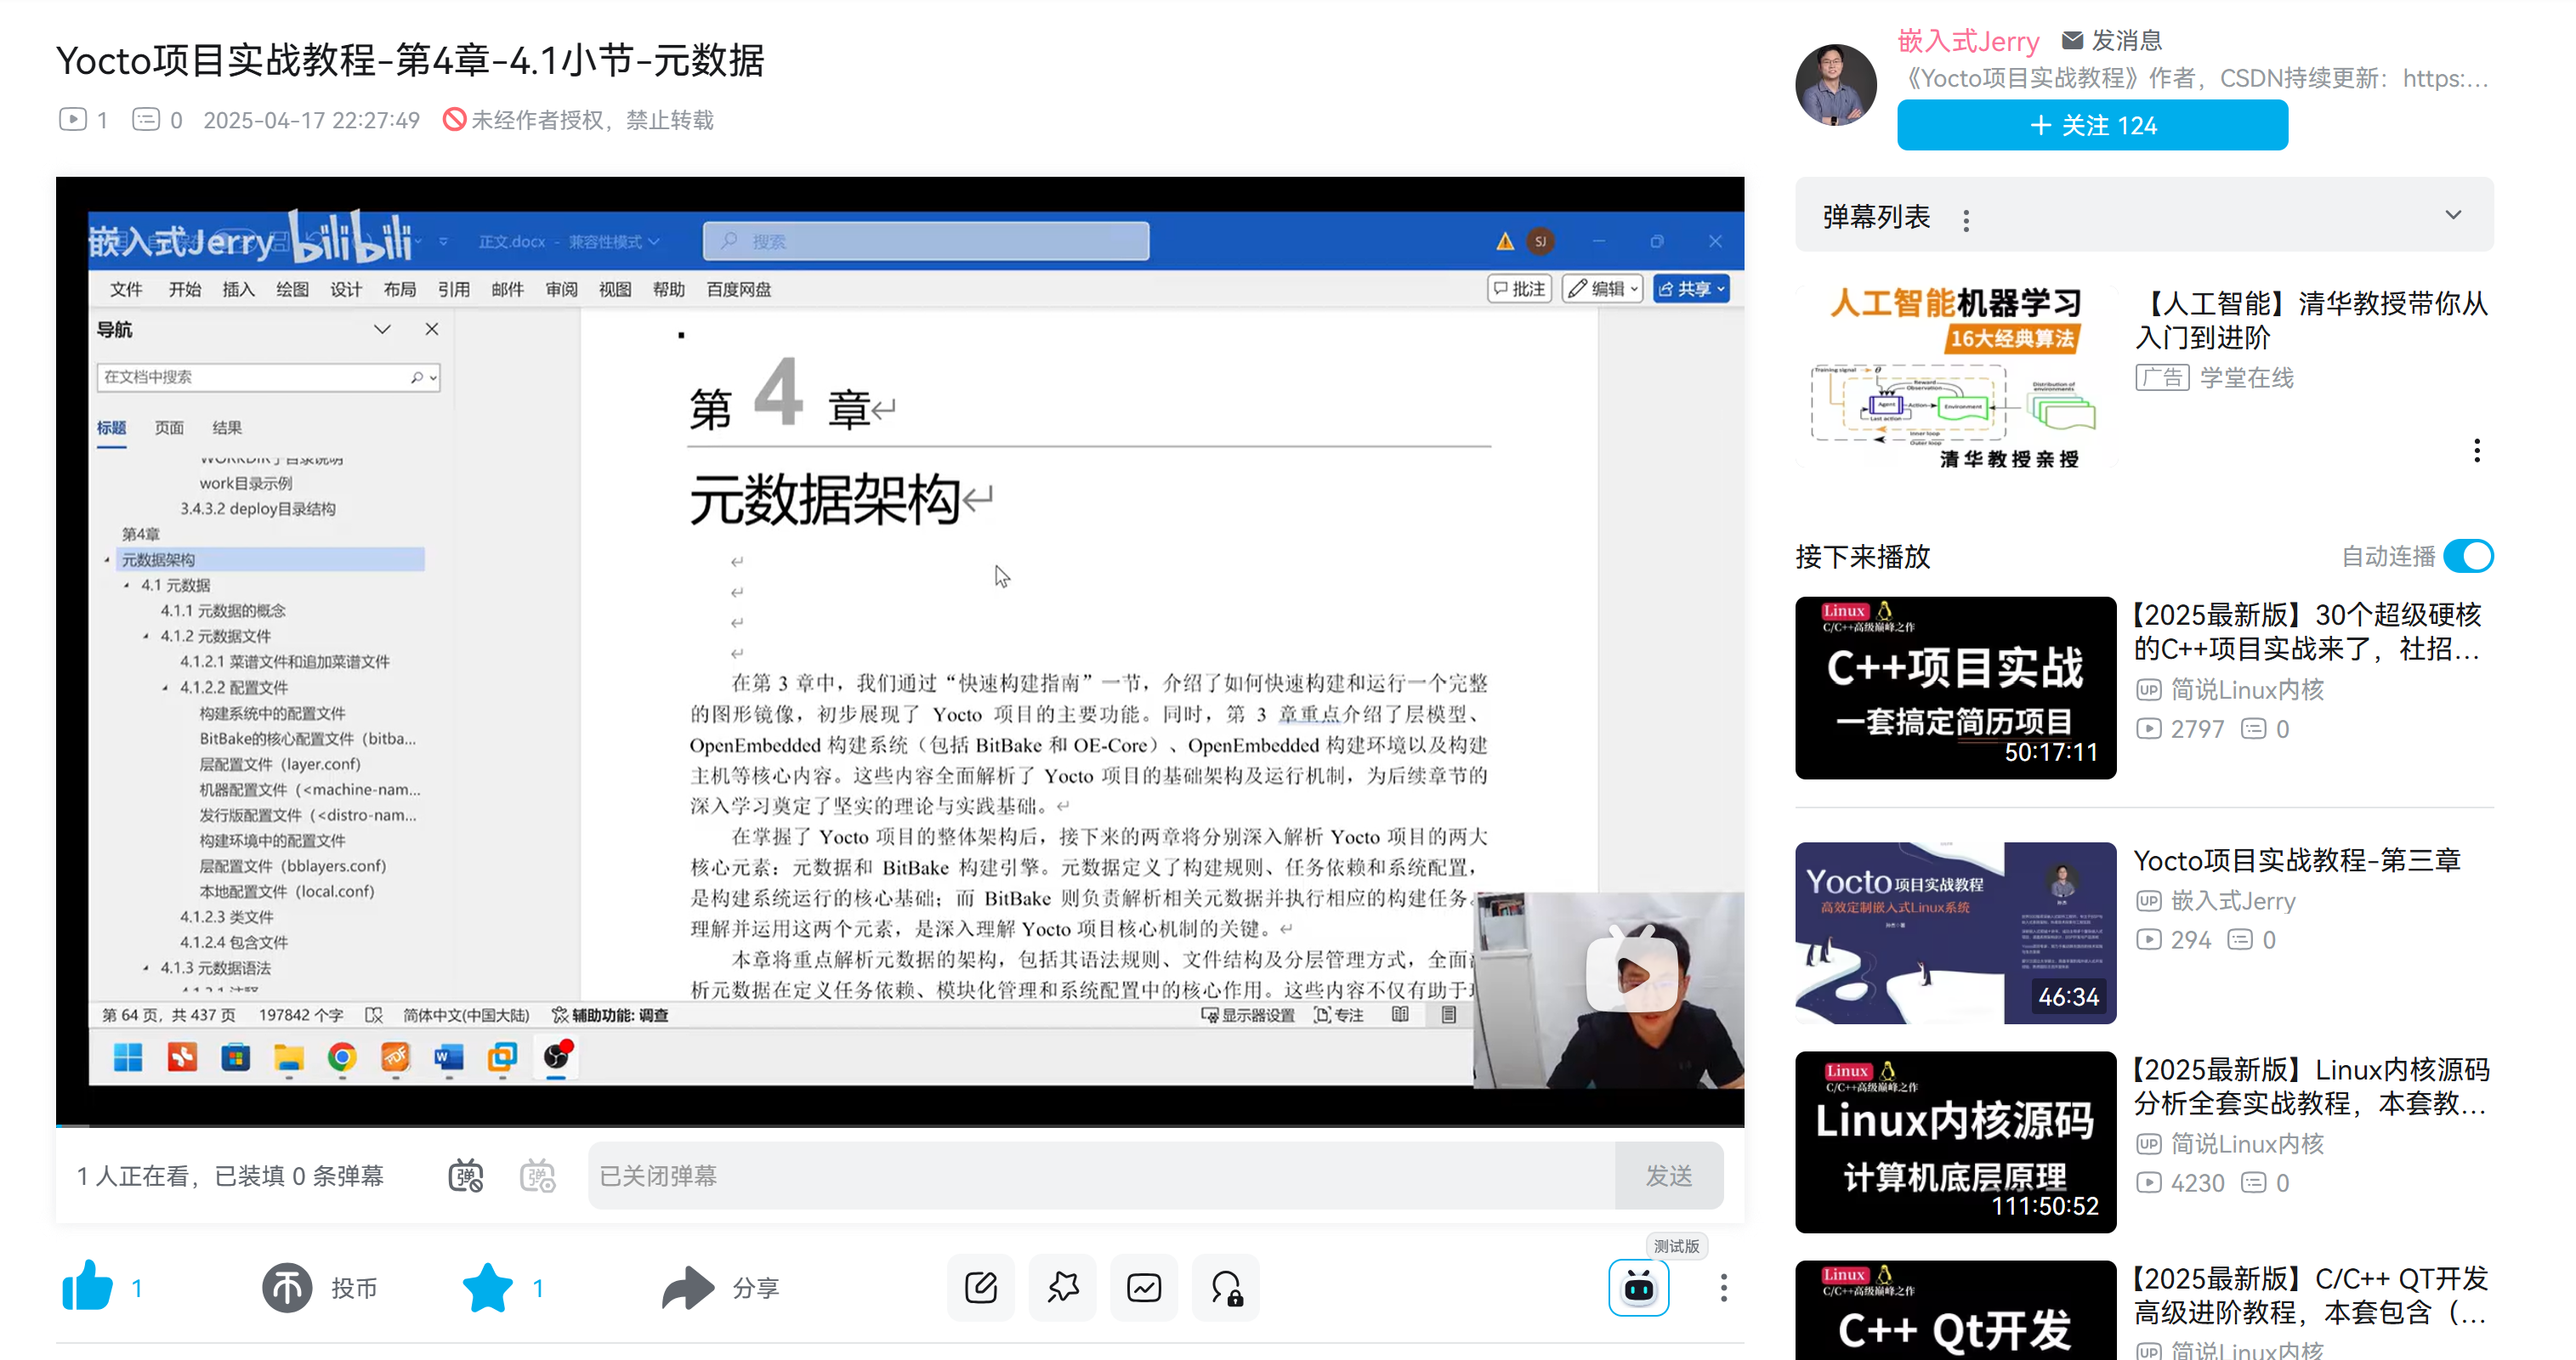Open the three-dot menu beside AI assistant
The width and height of the screenshot is (2576, 1360).
pyautogui.click(x=1723, y=1287)
